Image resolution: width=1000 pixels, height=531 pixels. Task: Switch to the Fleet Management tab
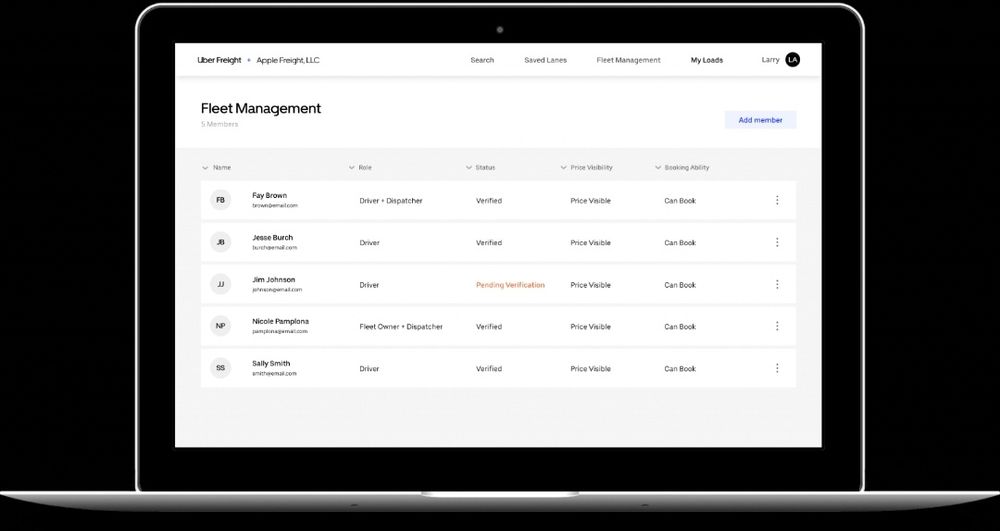pos(628,60)
